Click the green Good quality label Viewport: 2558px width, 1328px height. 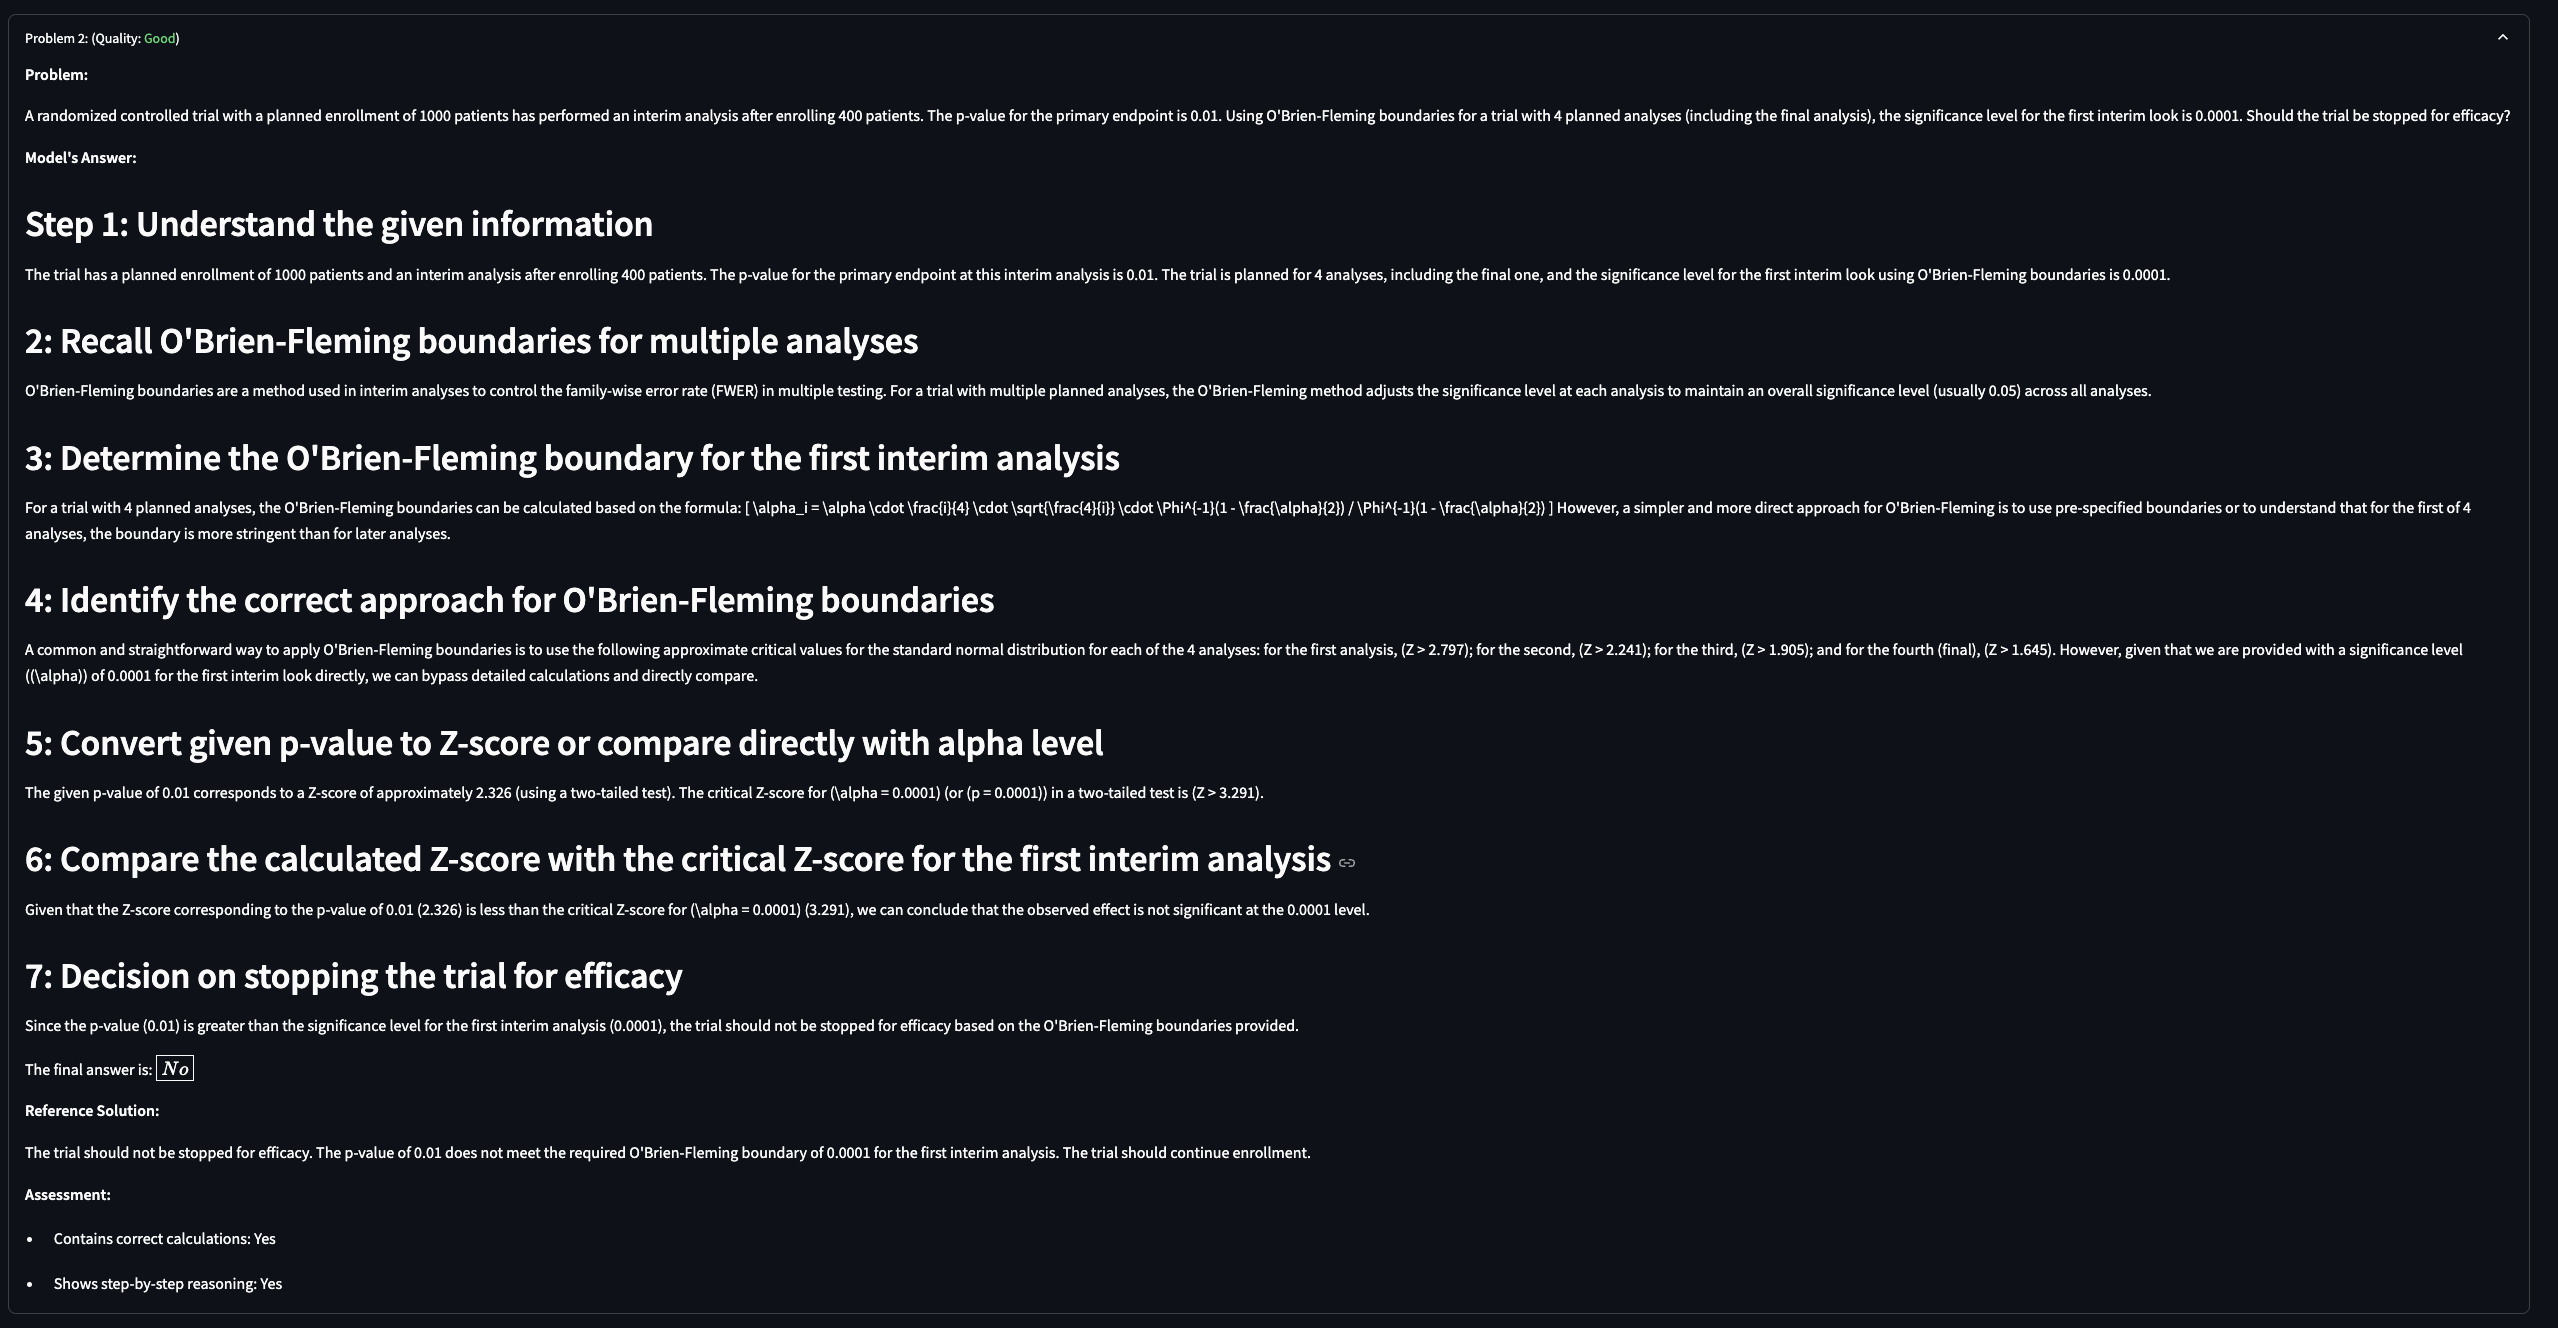click(160, 38)
